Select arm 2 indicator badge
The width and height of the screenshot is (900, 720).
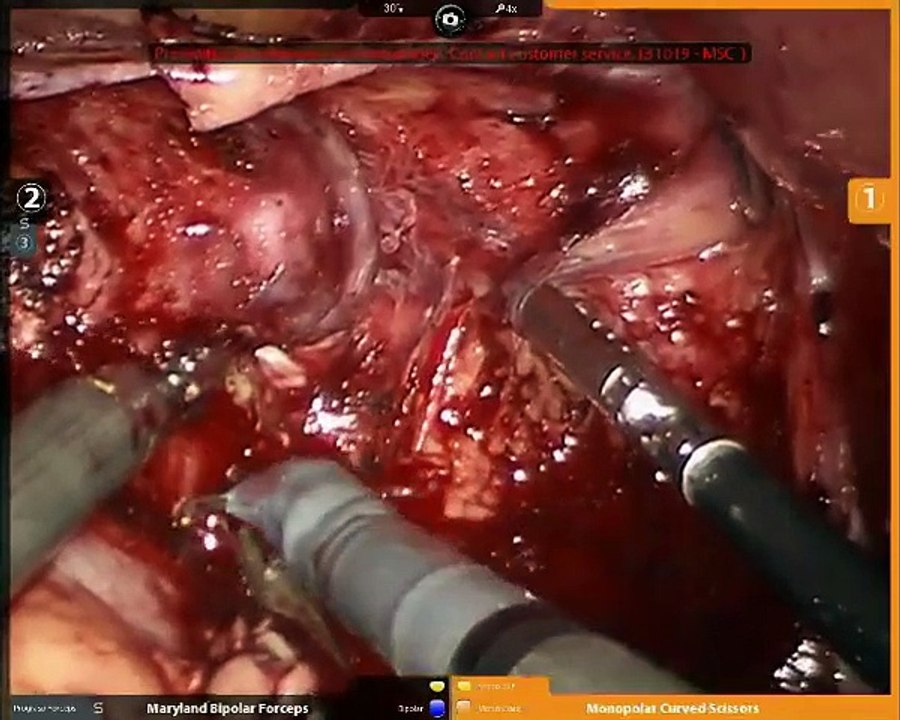point(30,198)
